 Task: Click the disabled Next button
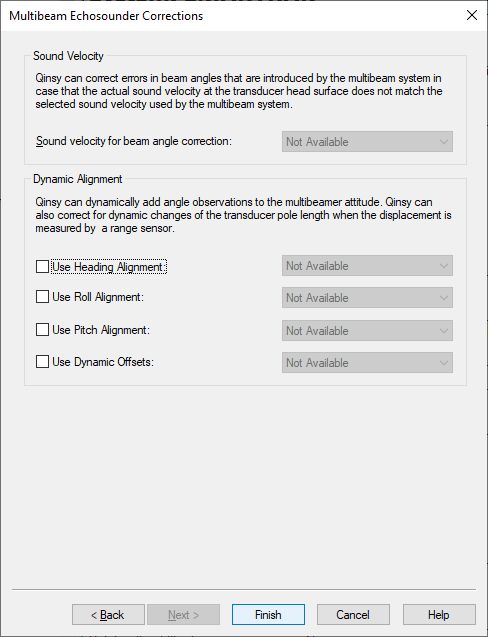coord(184,615)
